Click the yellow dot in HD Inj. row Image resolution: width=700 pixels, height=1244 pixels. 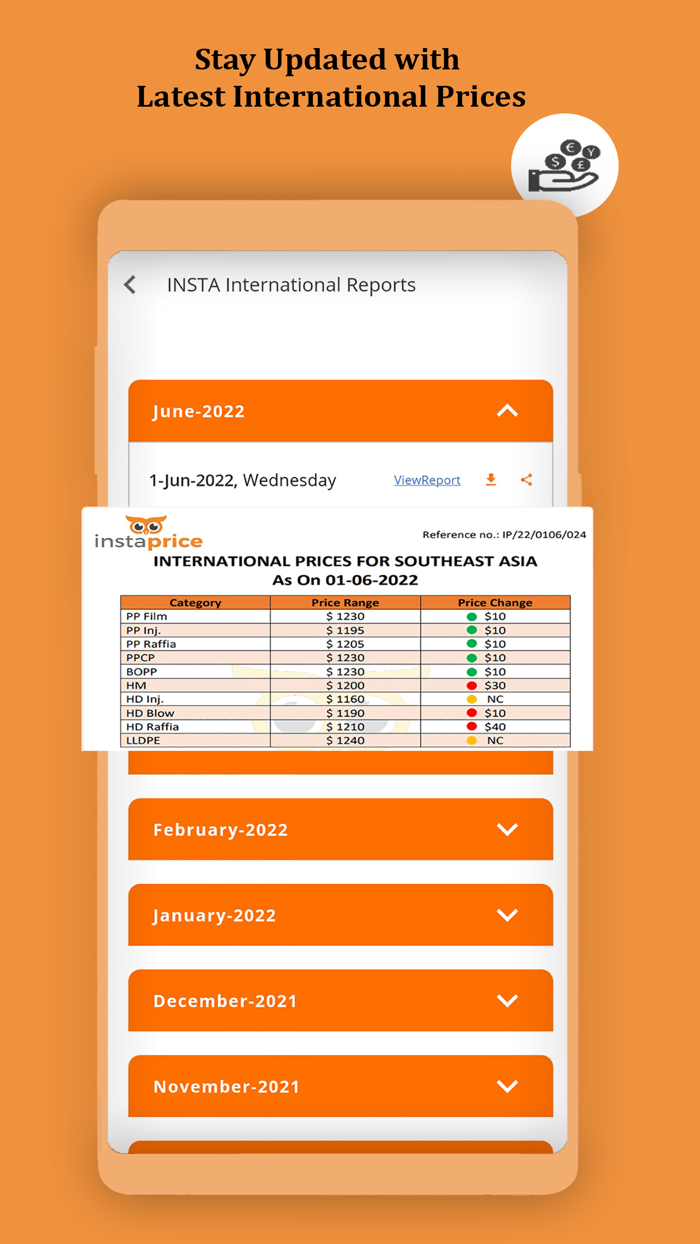click(472, 699)
